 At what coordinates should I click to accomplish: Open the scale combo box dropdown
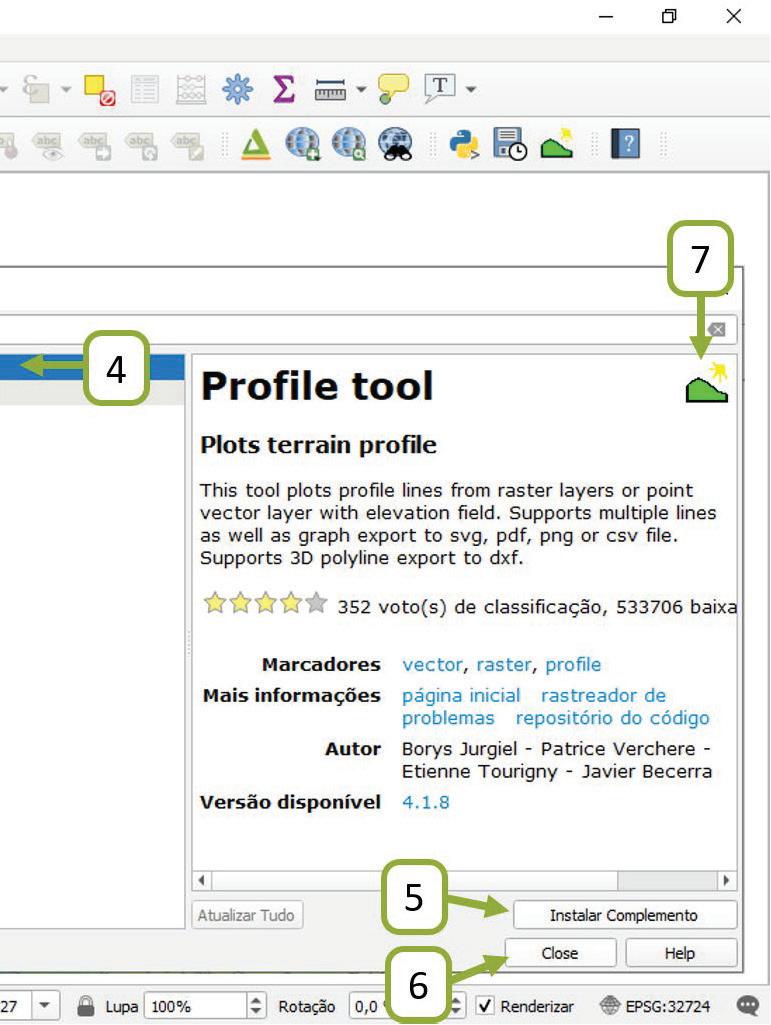click(x=45, y=1005)
